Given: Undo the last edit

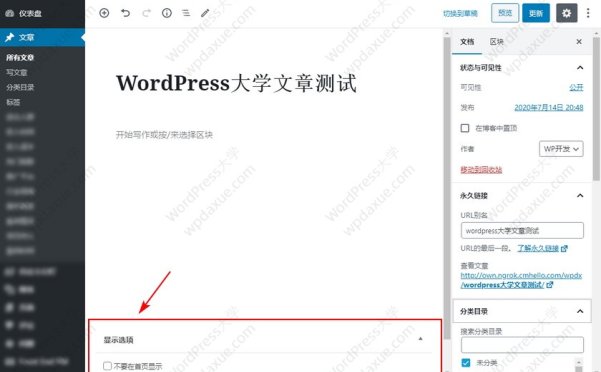Looking at the screenshot, I should pos(125,13).
